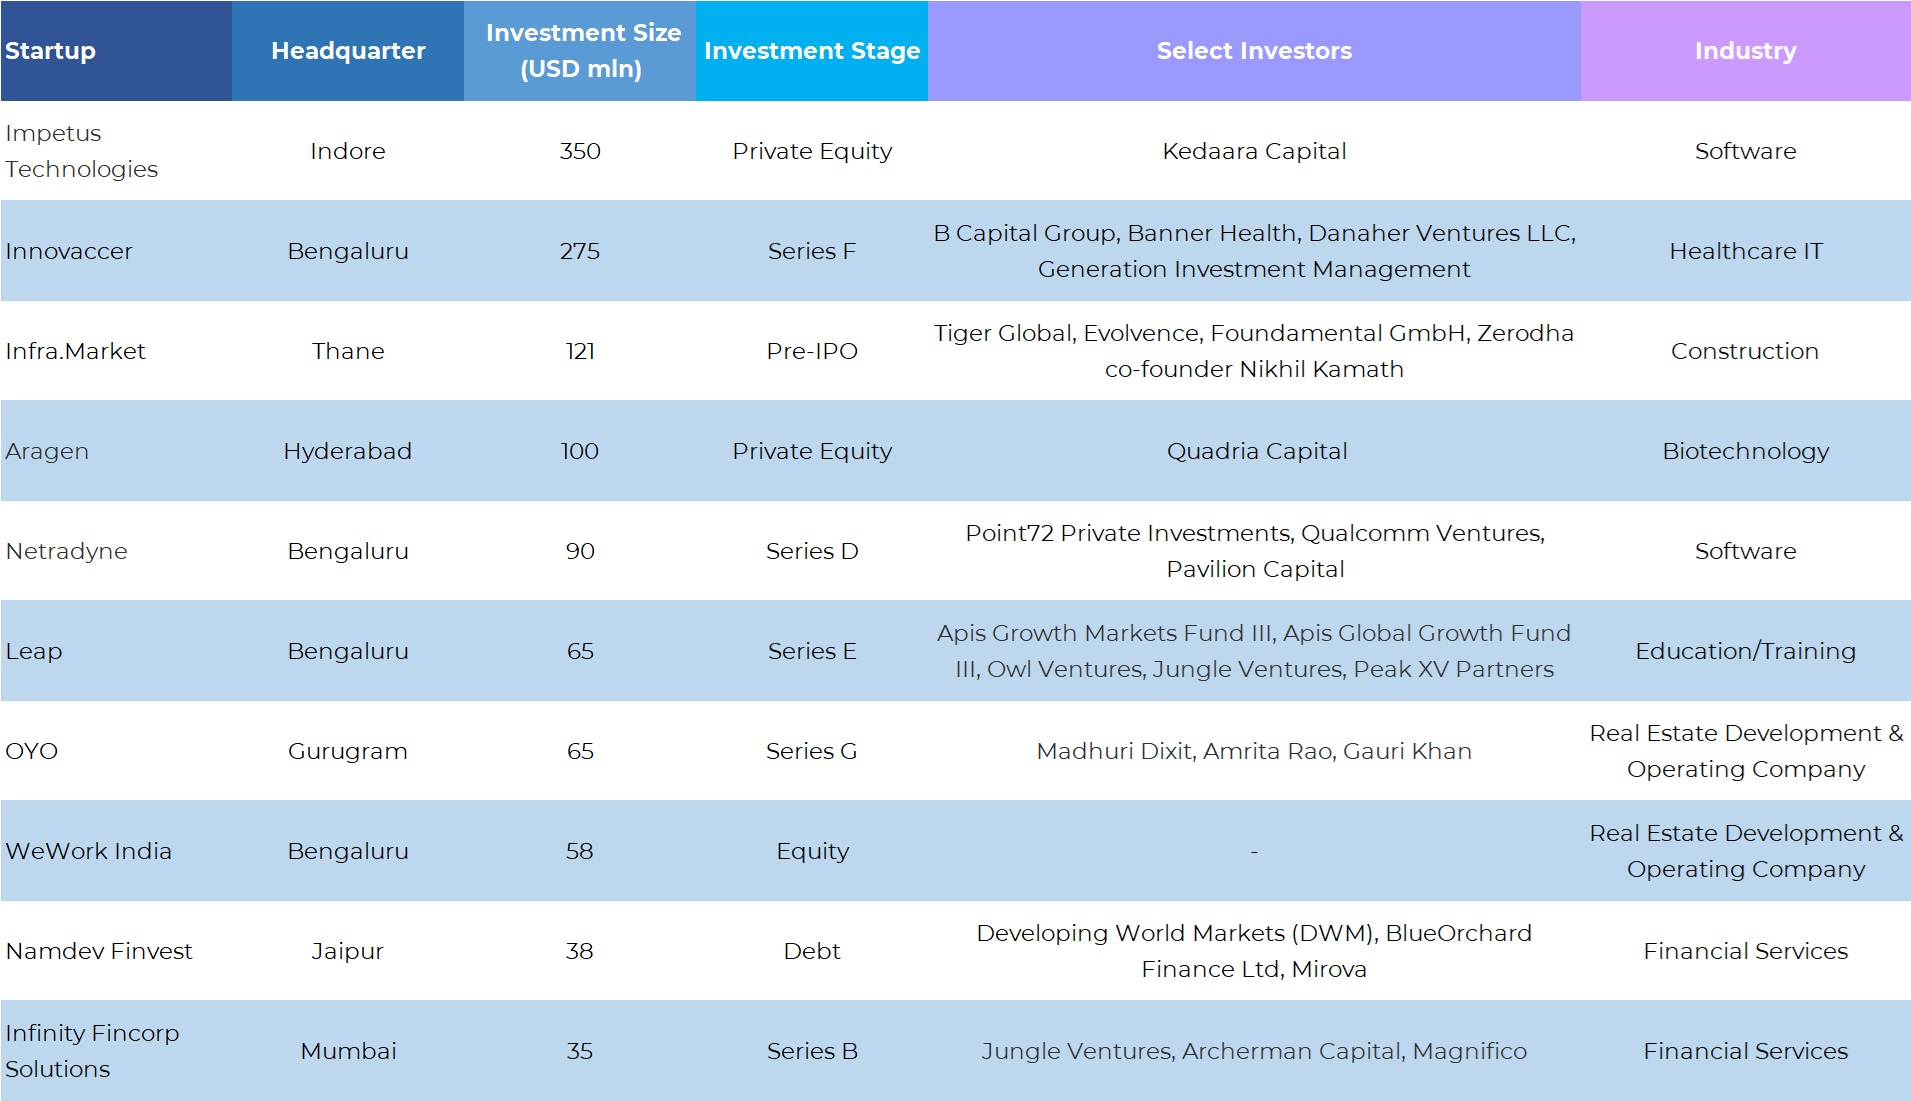Click the Headquarter column header
This screenshot has width=1911, height=1101.
[x=348, y=51]
